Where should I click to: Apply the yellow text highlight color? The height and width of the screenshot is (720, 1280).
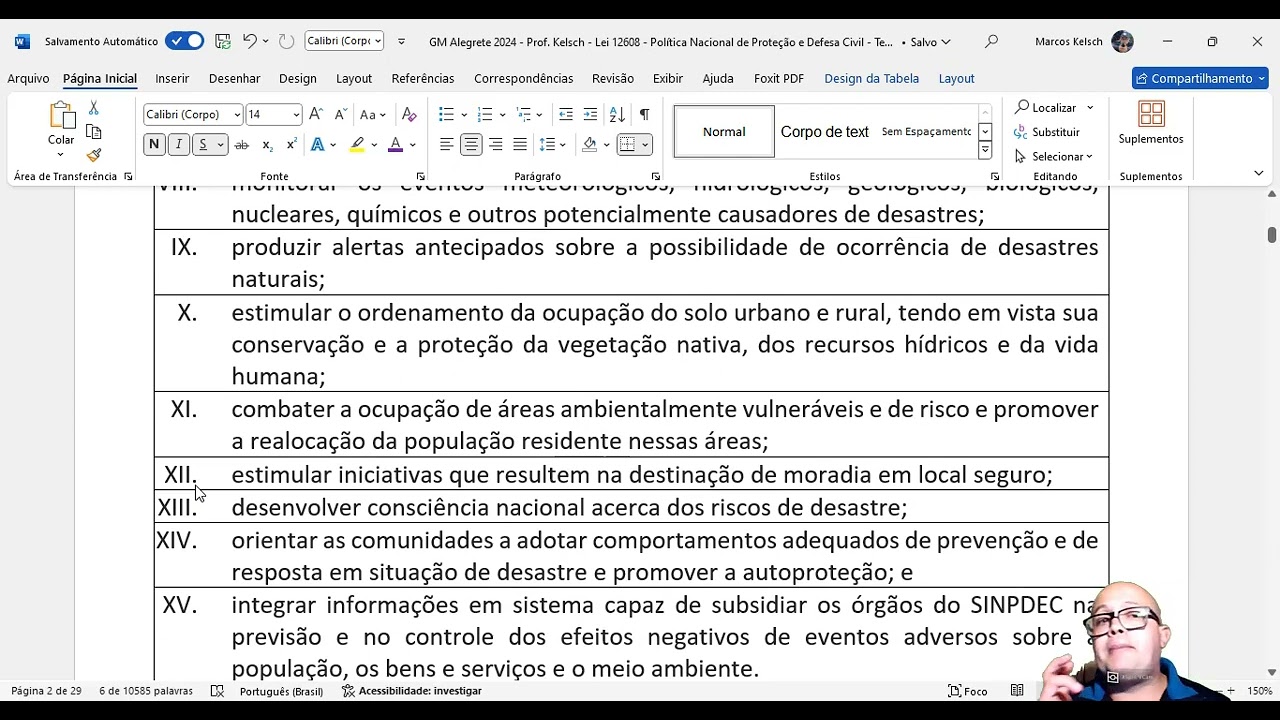pyautogui.click(x=357, y=145)
